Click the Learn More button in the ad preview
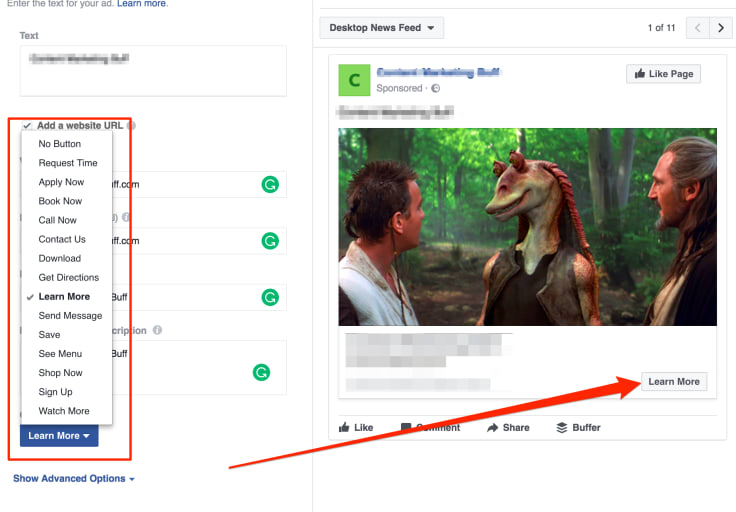Image resolution: width=736 pixels, height=512 pixels. click(674, 382)
